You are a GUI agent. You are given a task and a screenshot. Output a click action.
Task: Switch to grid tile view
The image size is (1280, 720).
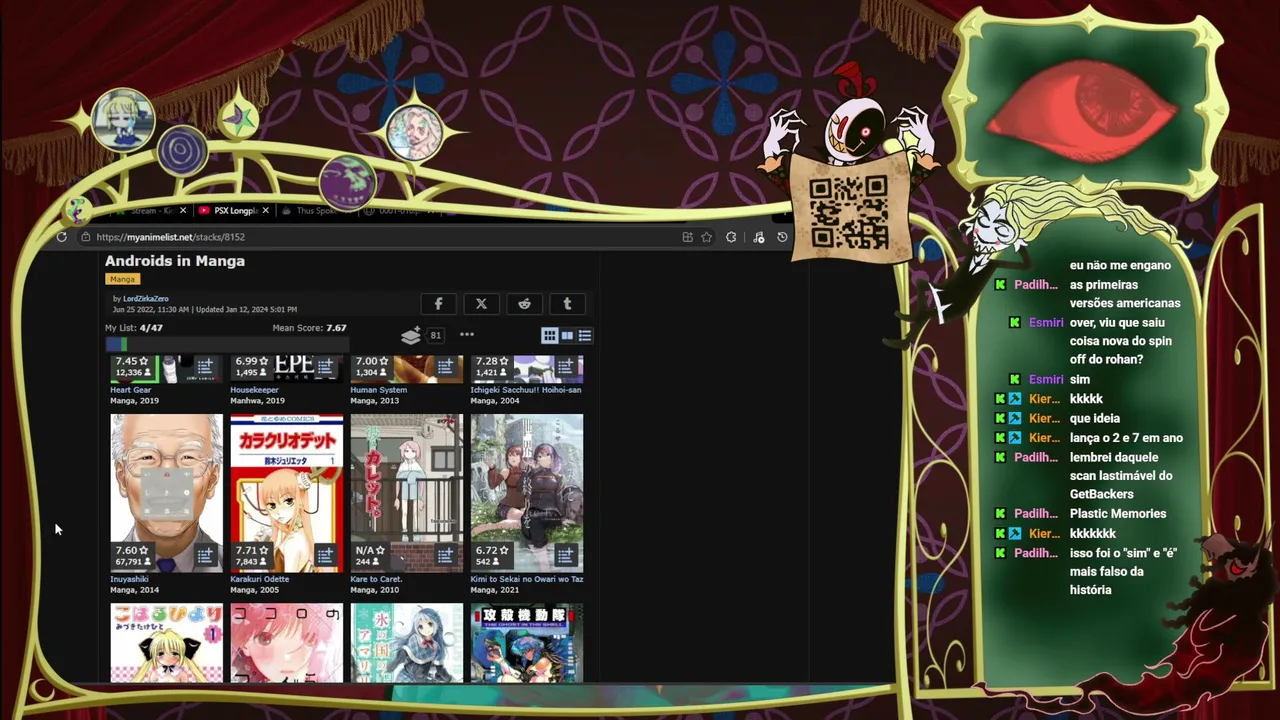(x=549, y=335)
